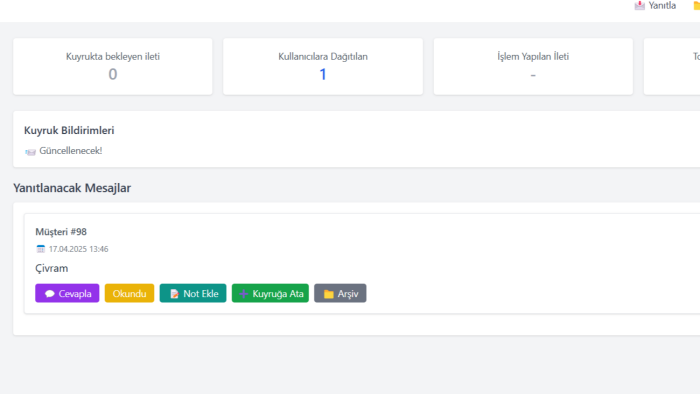Click the calendar icon next to 17.04.2025
This screenshot has width=700, height=394.
[41, 249]
